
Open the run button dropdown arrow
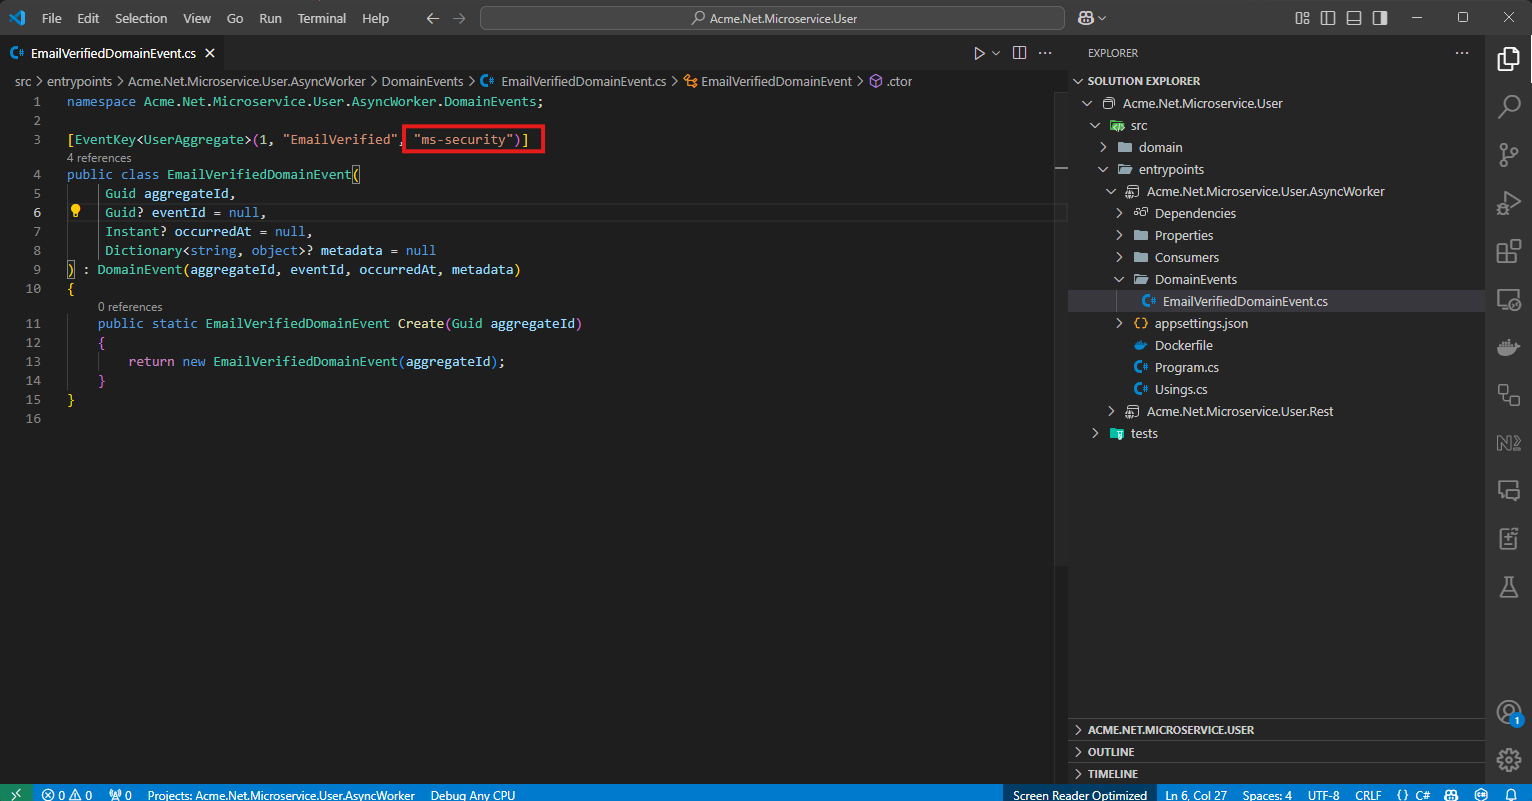pyautogui.click(x=996, y=53)
